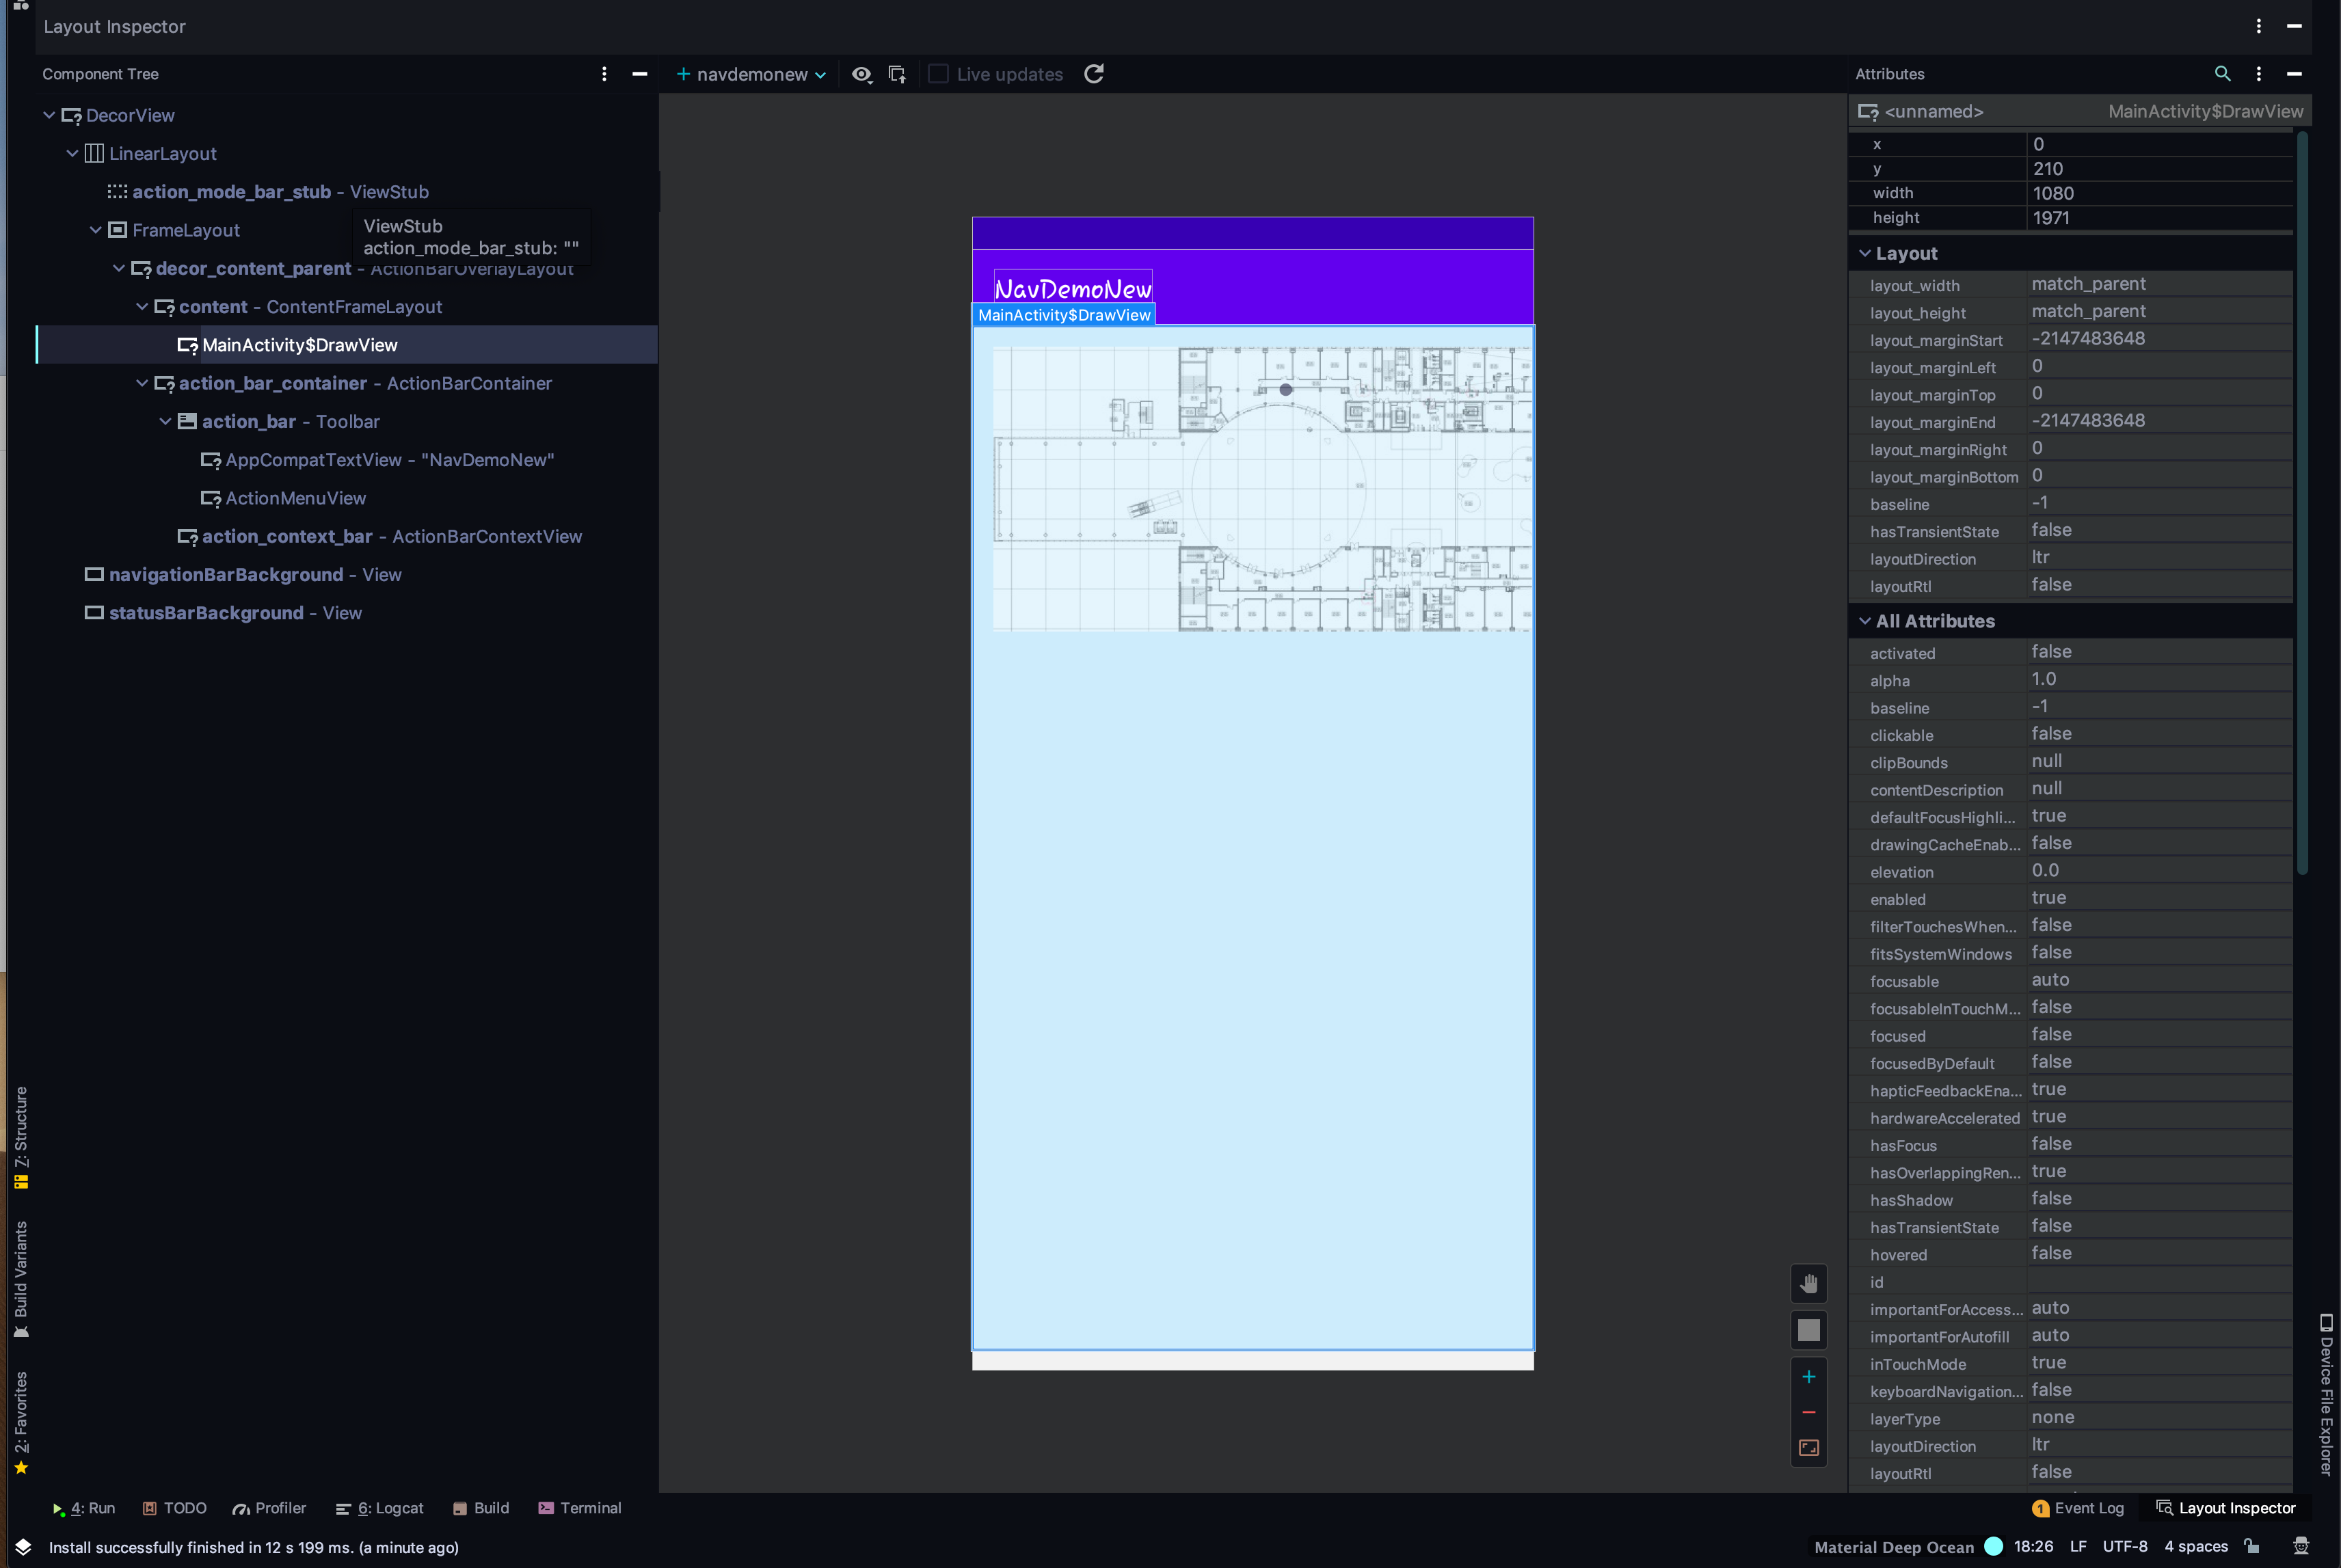The image size is (2341, 1568).
Task: Open Layout Inspector window options menu
Action: (2259, 26)
